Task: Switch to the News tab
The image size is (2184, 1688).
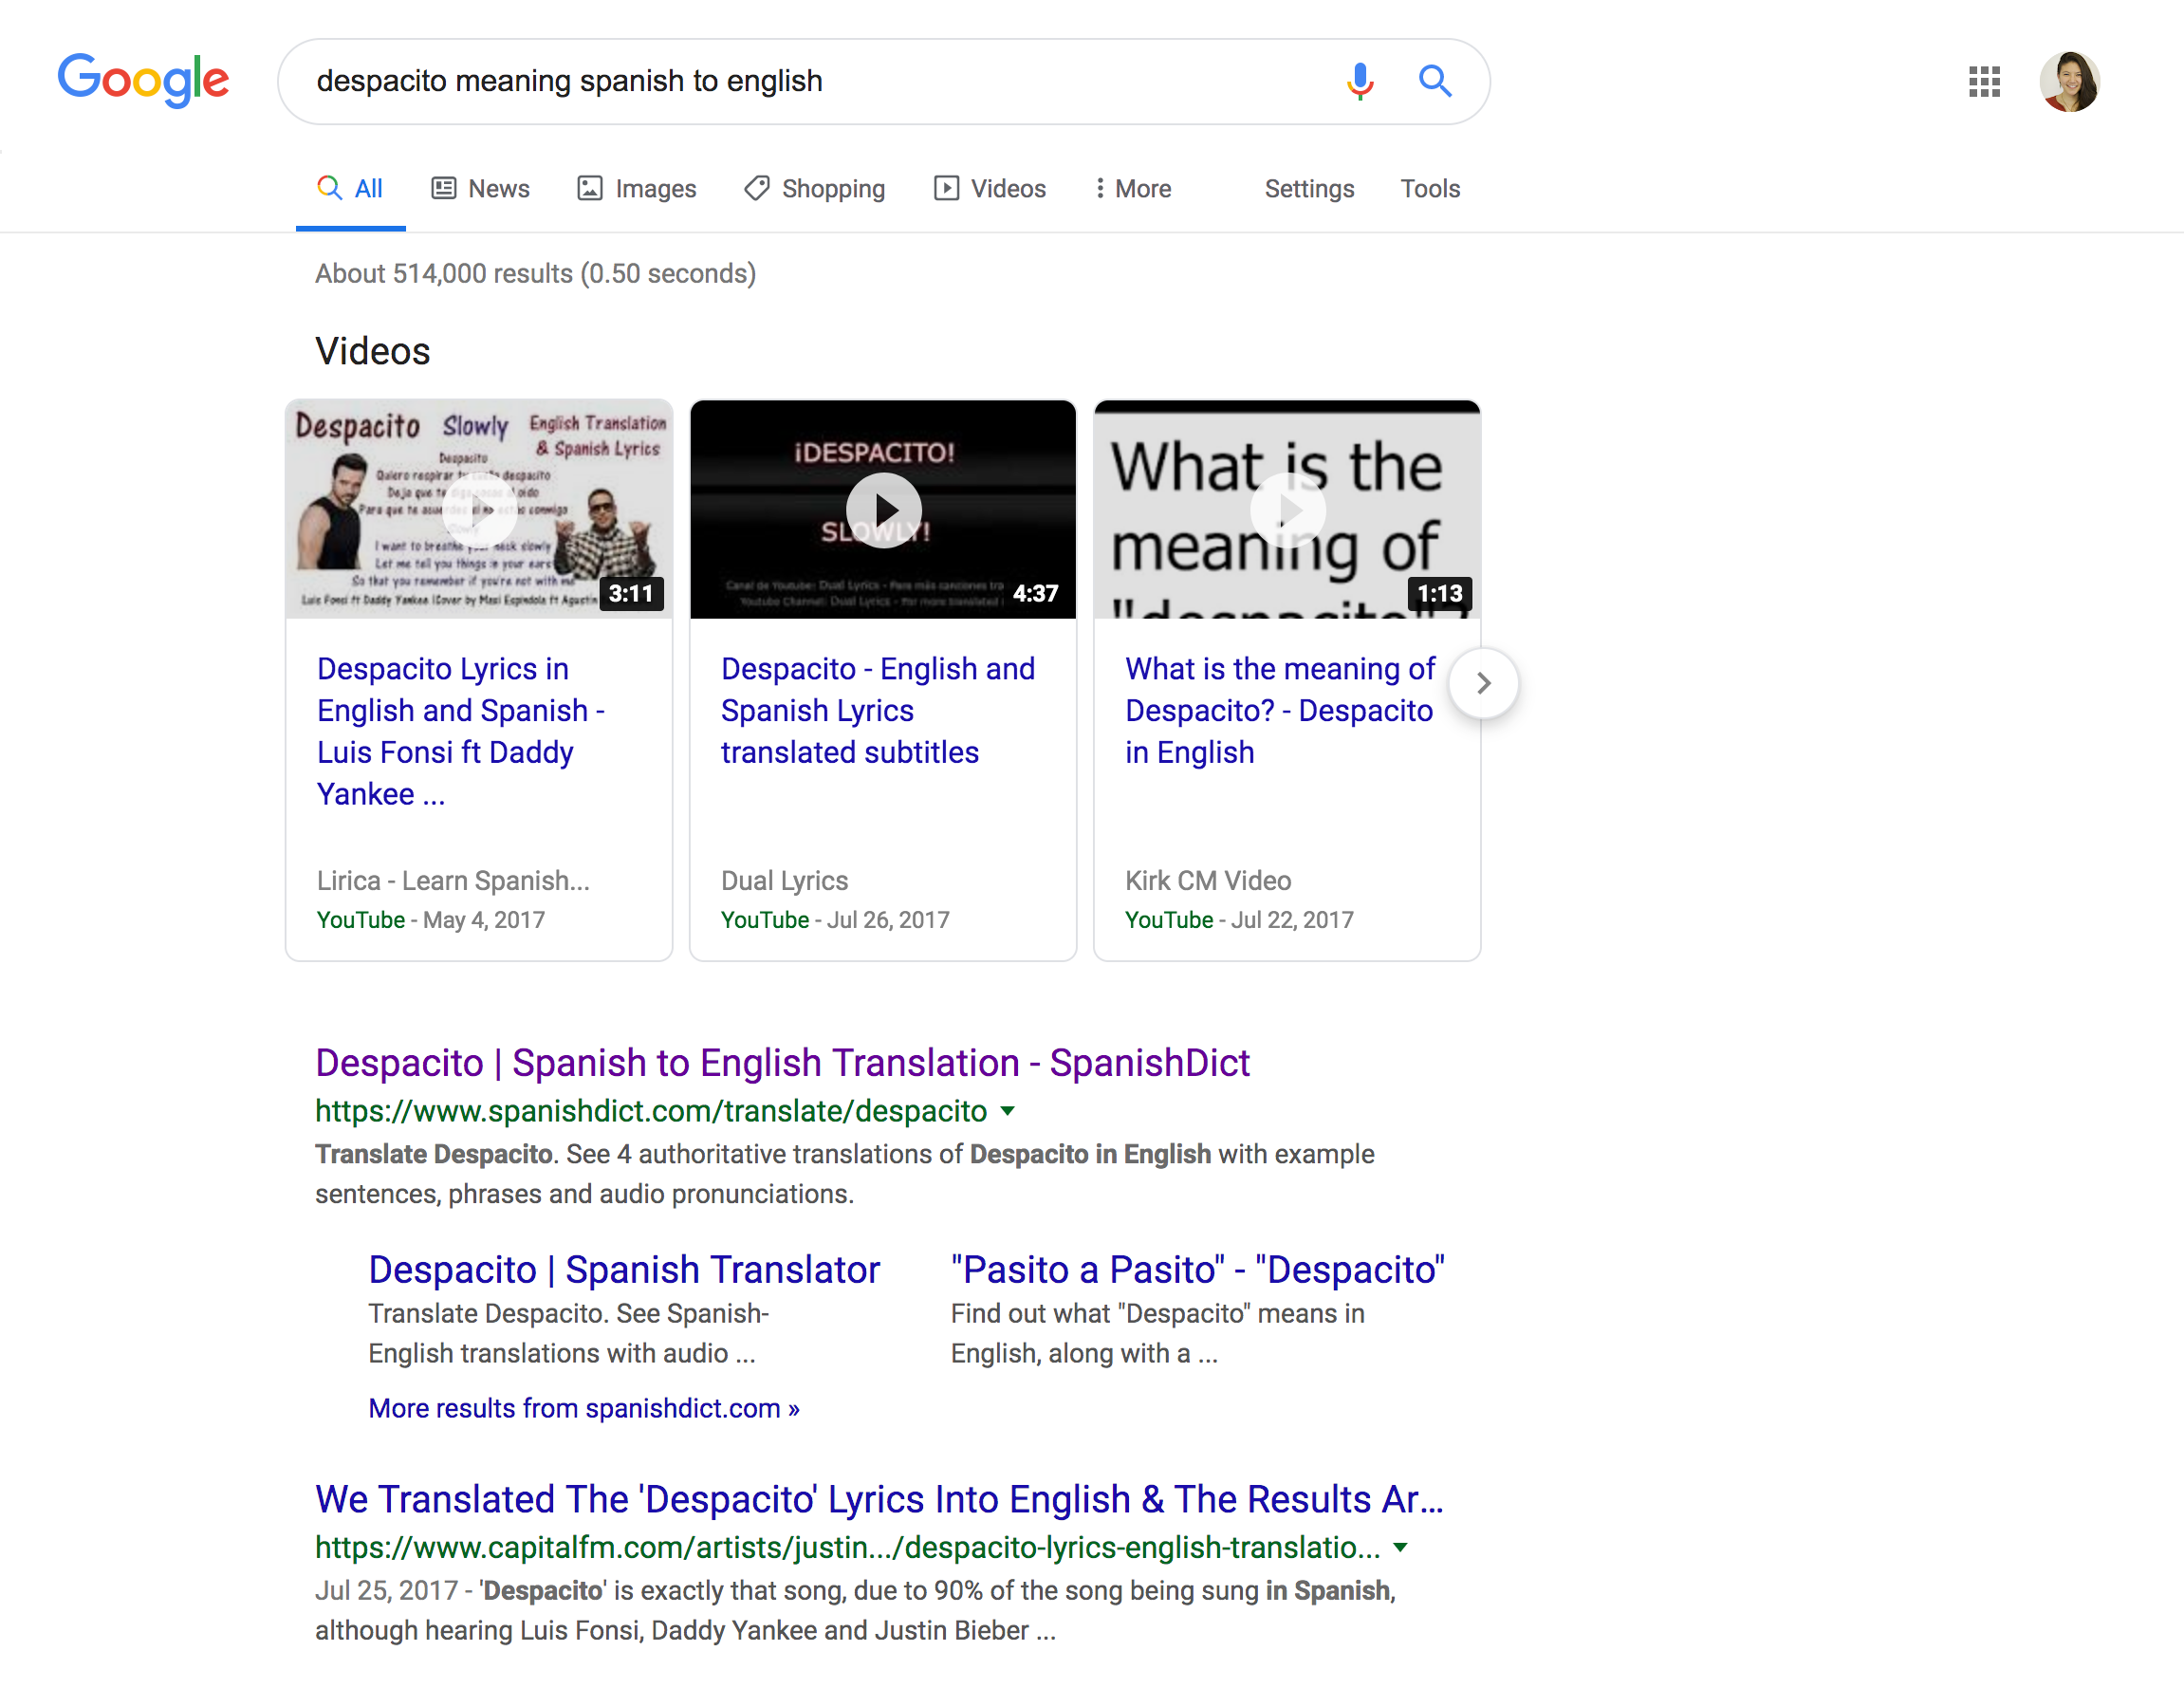Action: (x=481, y=189)
